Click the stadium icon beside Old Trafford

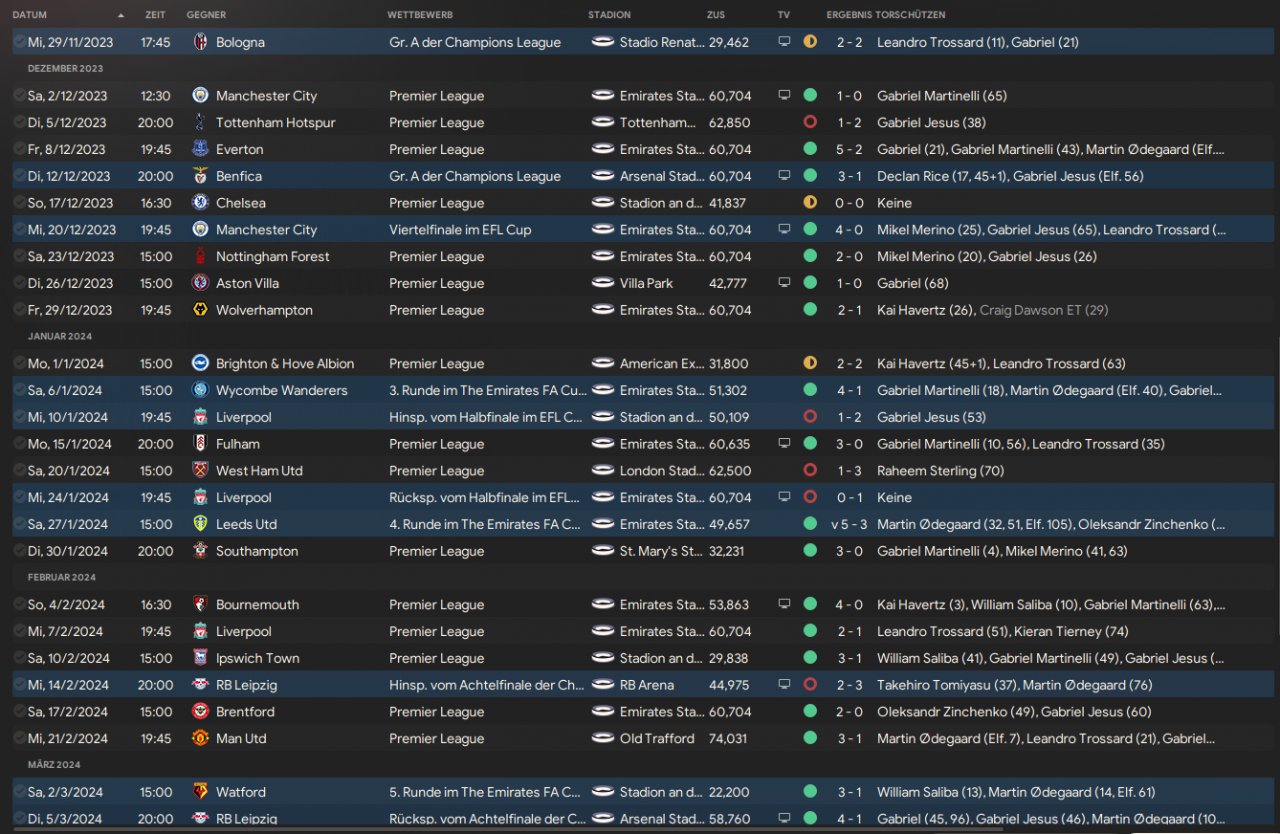pyautogui.click(x=602, y=738)
